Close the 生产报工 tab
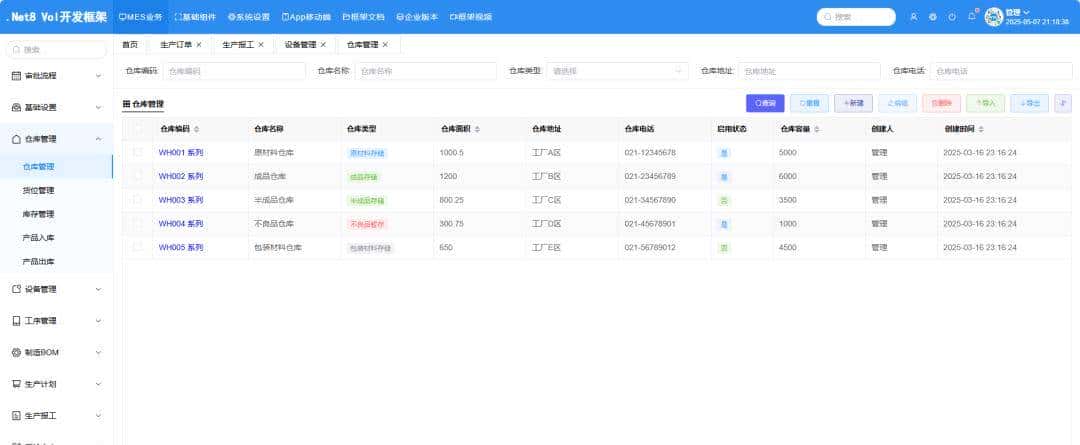1080x445 pixels. point(261,45)
